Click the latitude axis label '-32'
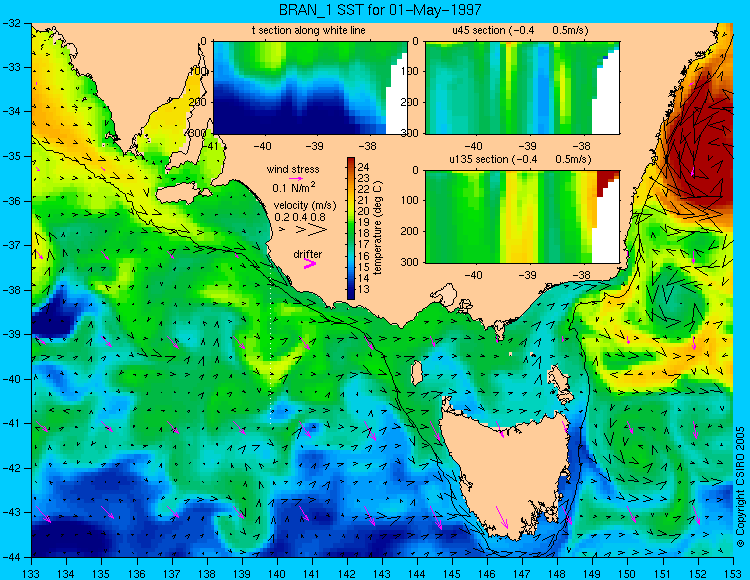The image size is (750, 580). coord(12,23)
